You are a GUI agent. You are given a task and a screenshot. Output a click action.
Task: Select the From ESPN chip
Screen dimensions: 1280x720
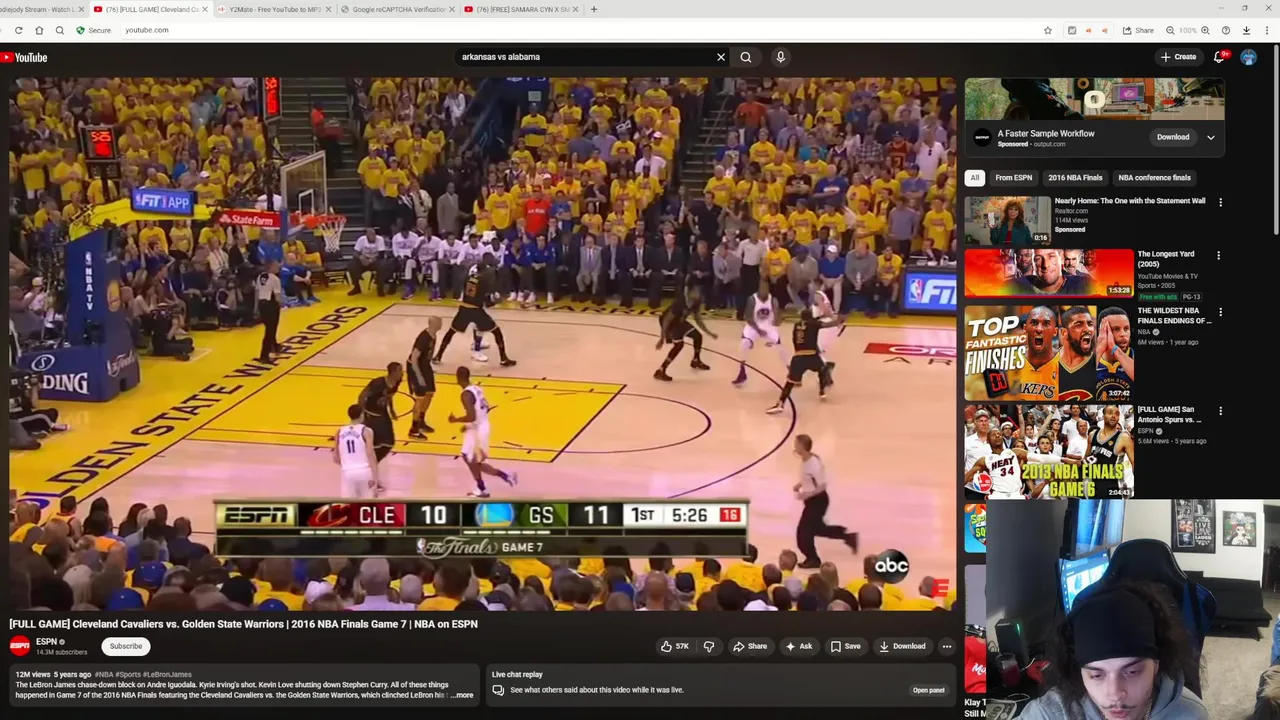point(1014,178)
